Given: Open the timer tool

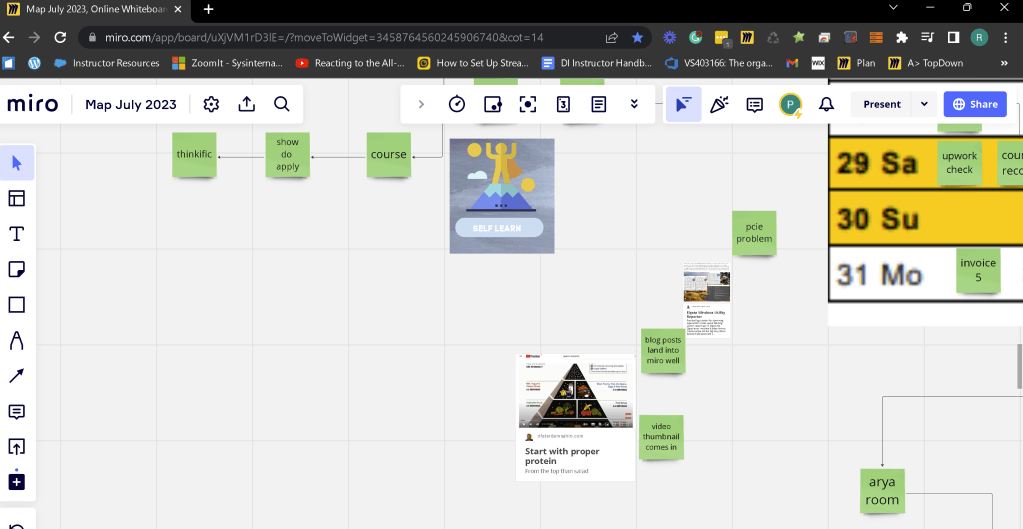Looking at the screenshot, I should (457, 104).
